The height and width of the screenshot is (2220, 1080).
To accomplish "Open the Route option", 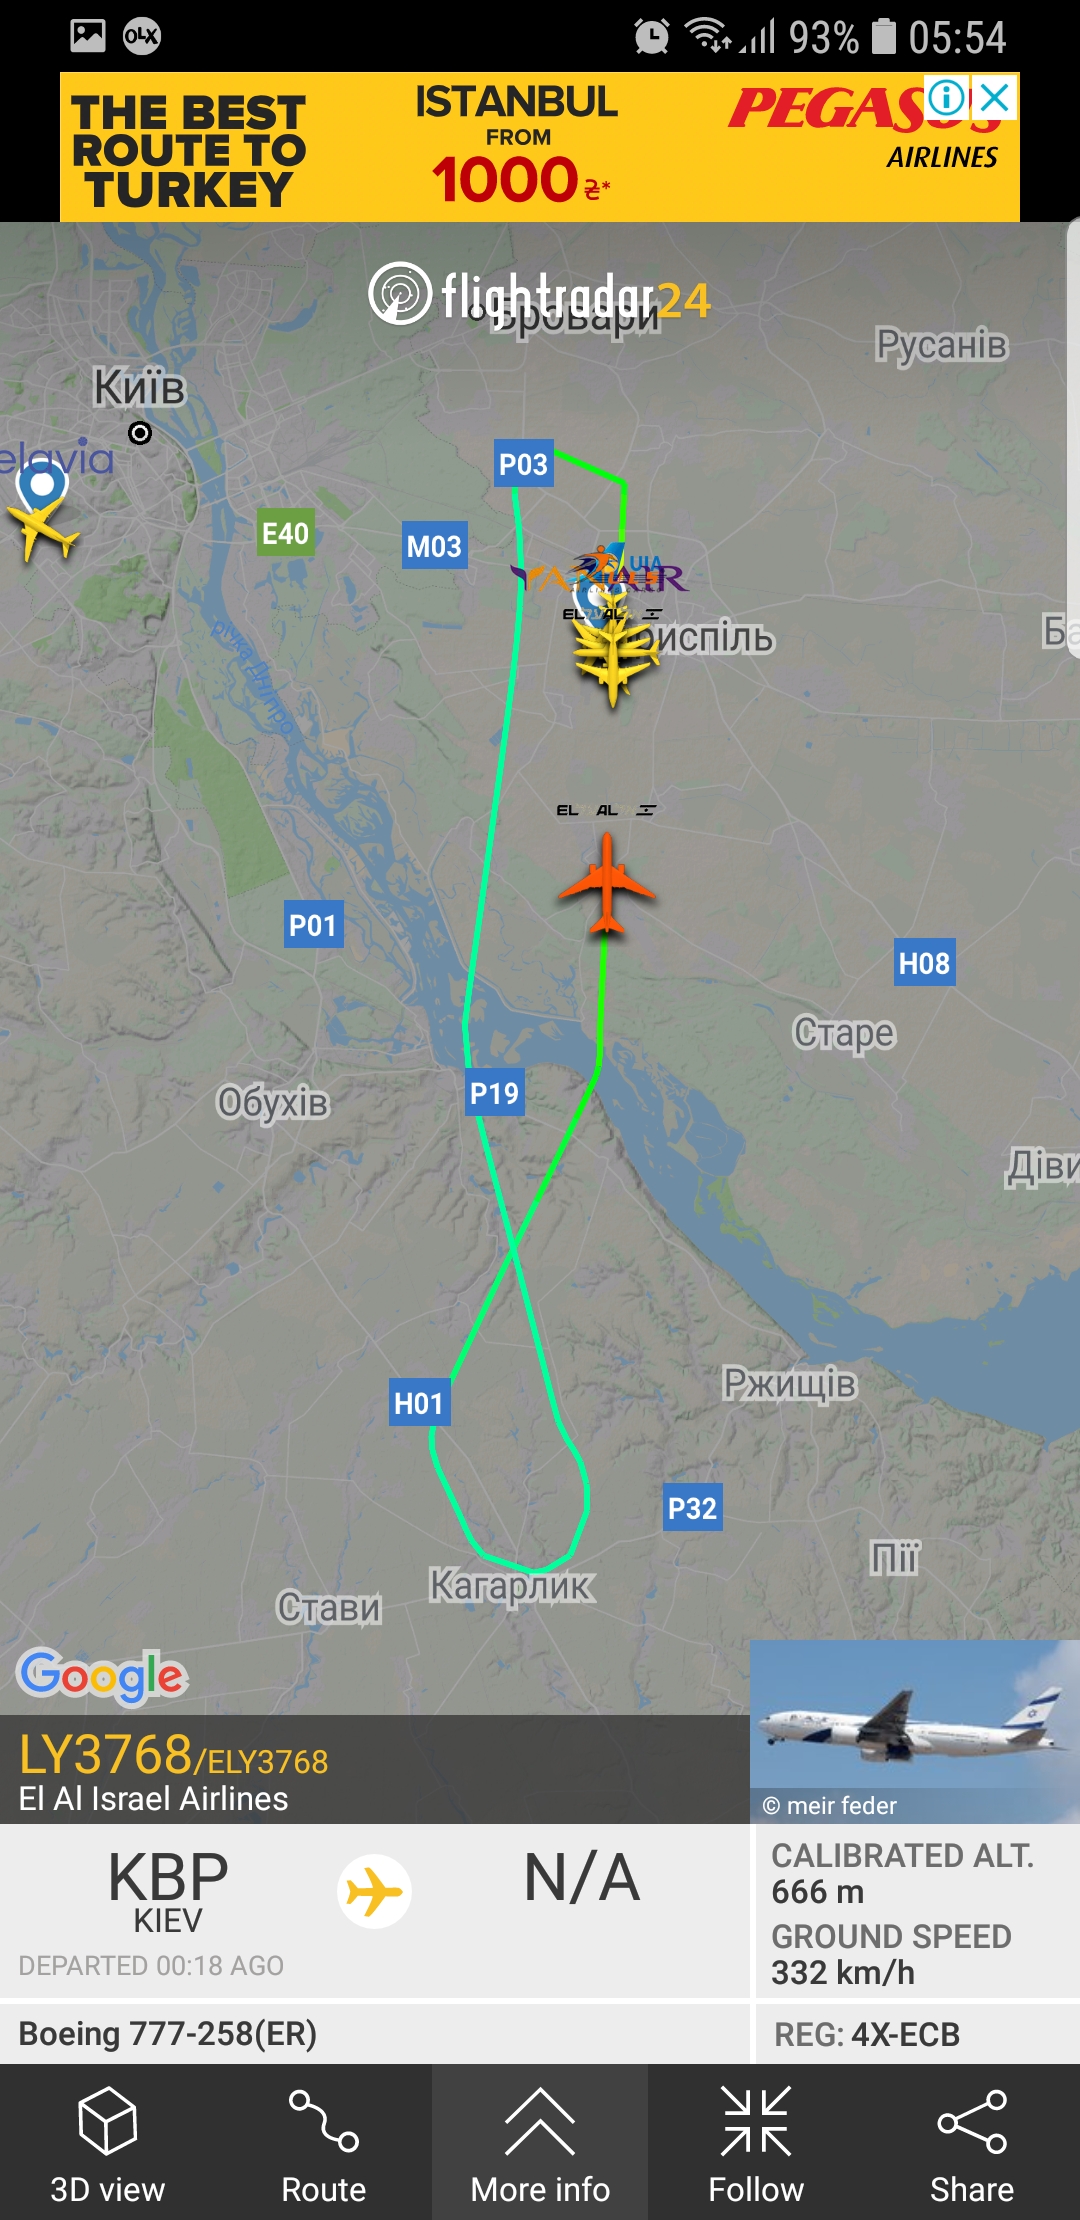I will pos(323,2144).
